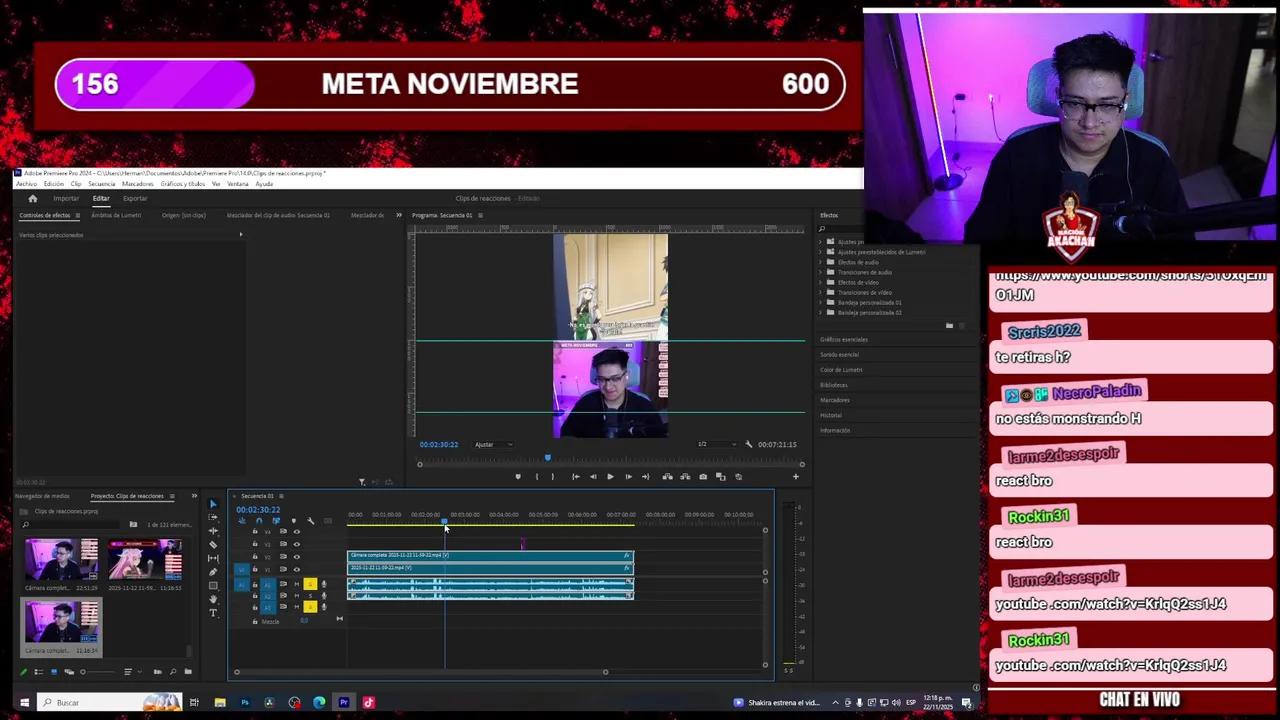Select the Selection tool in timeline toolbar

(x=213, y=504)
